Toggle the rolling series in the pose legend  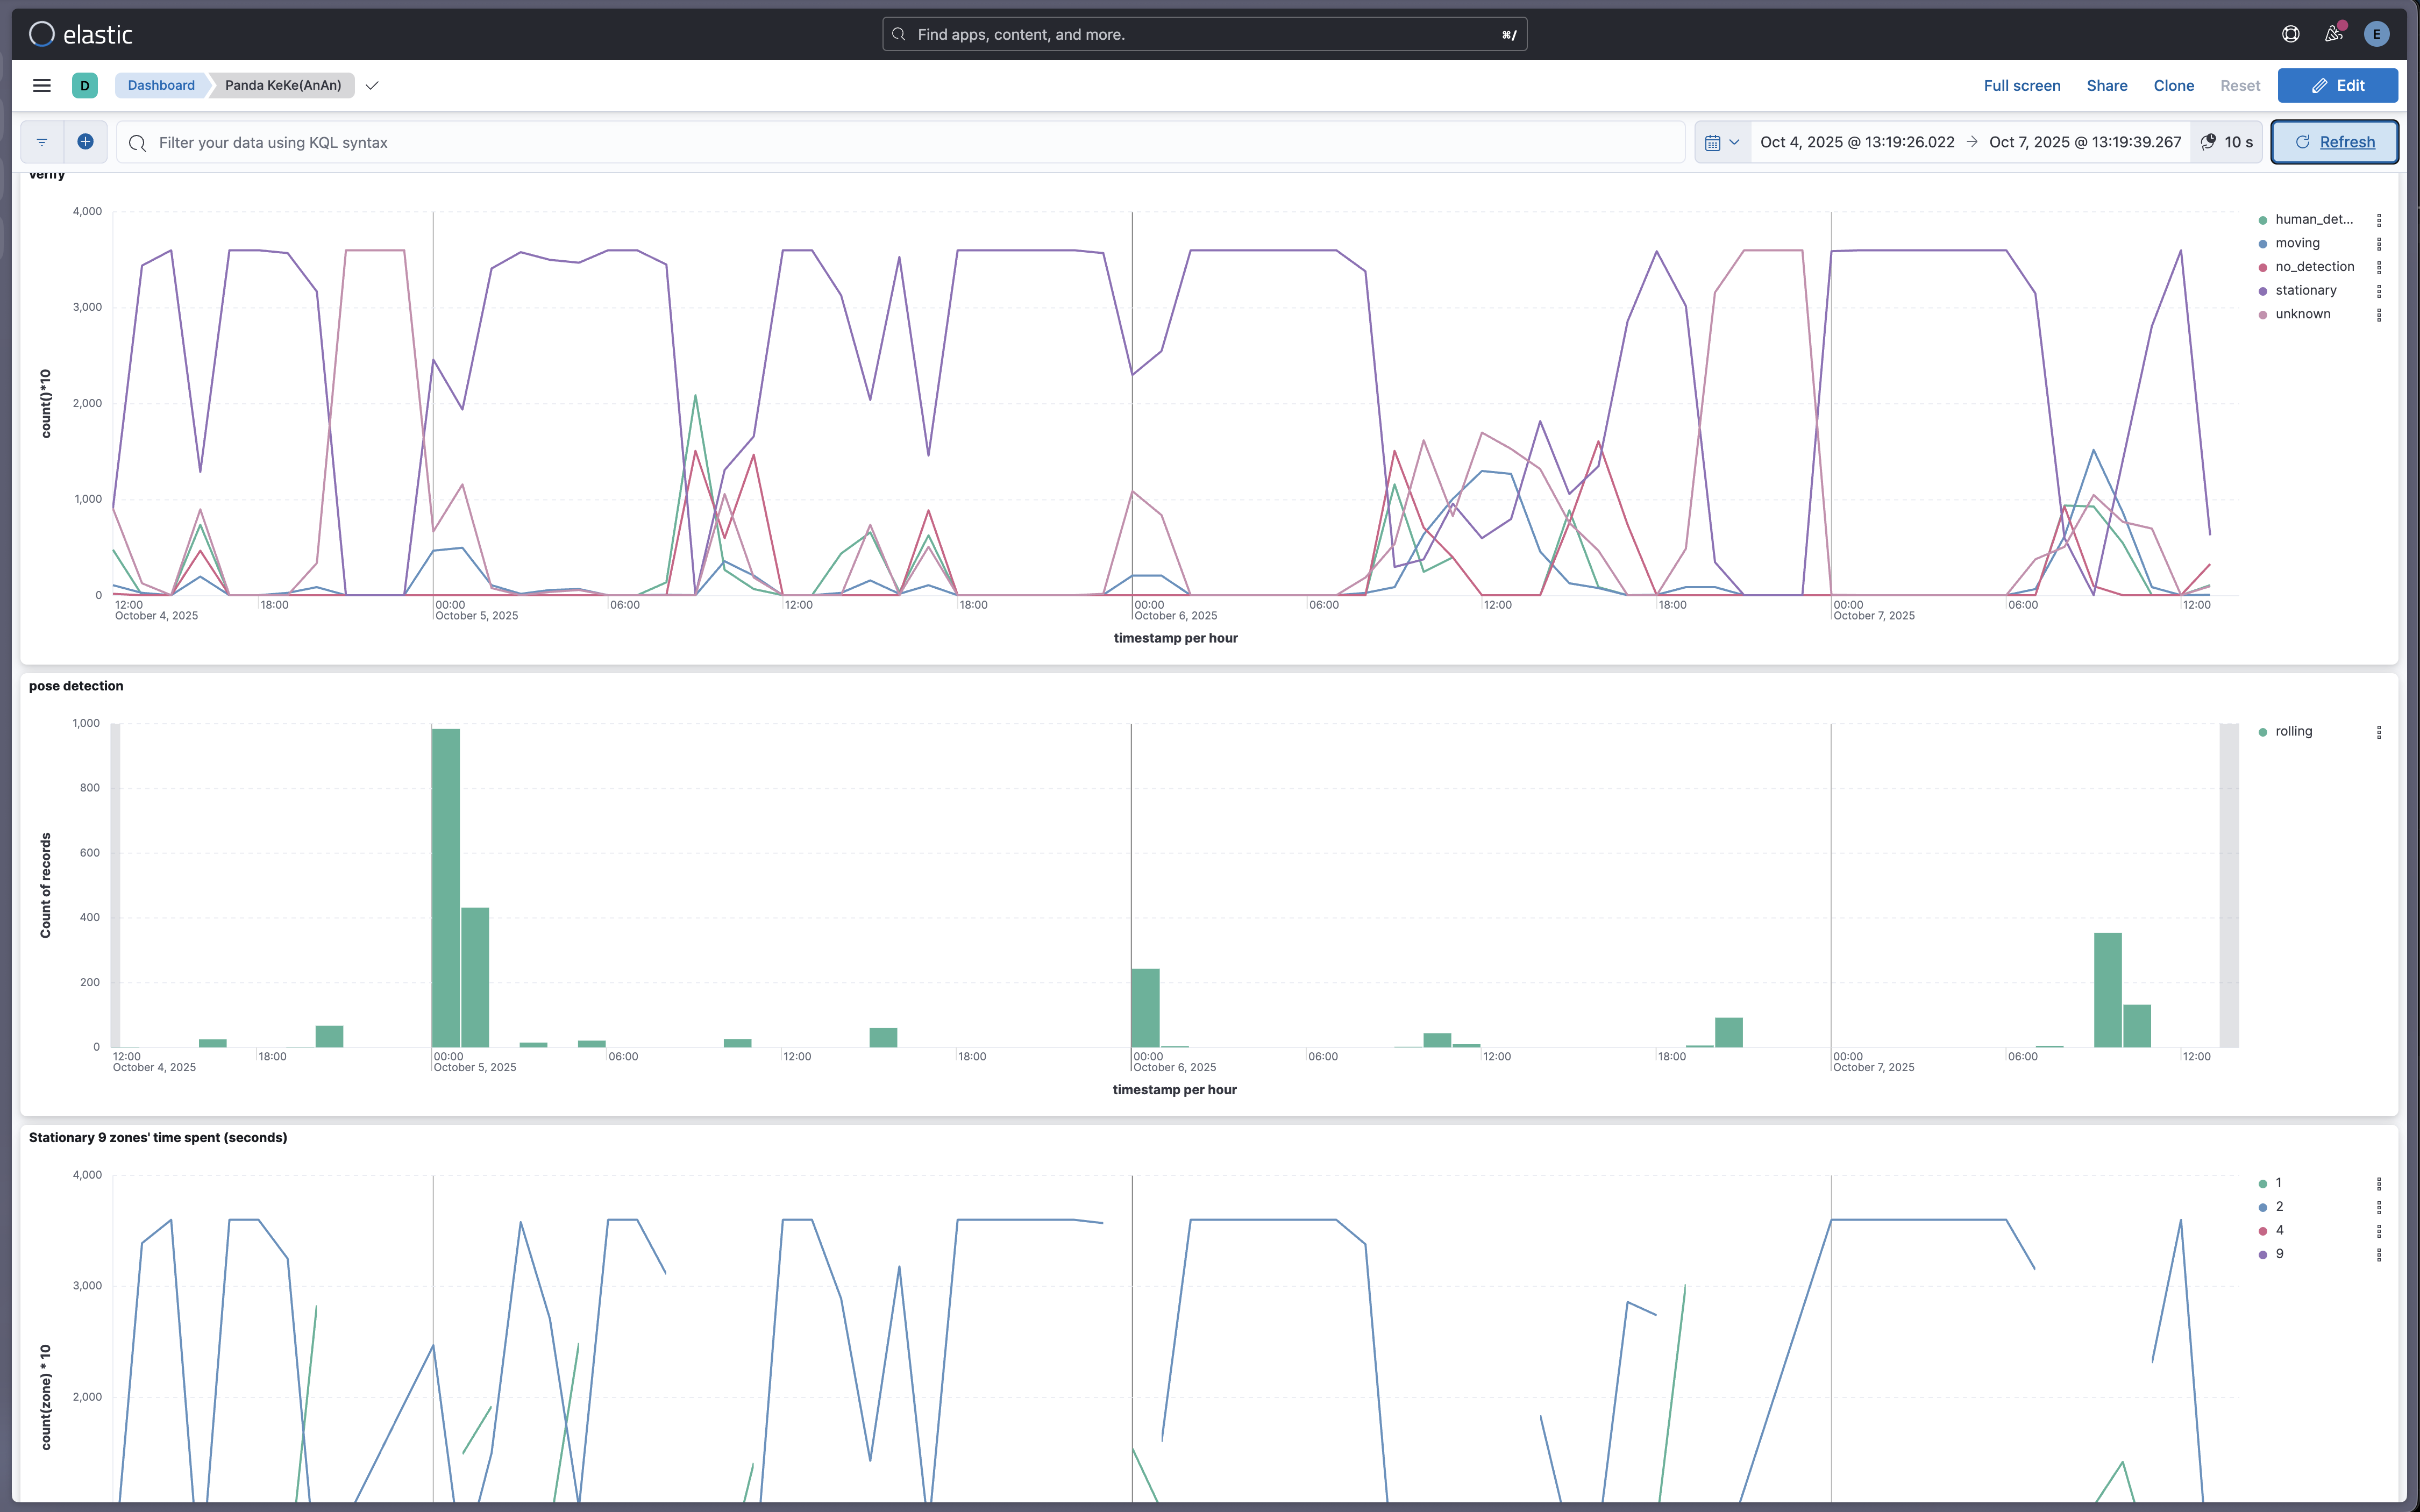coord(2293,731)
